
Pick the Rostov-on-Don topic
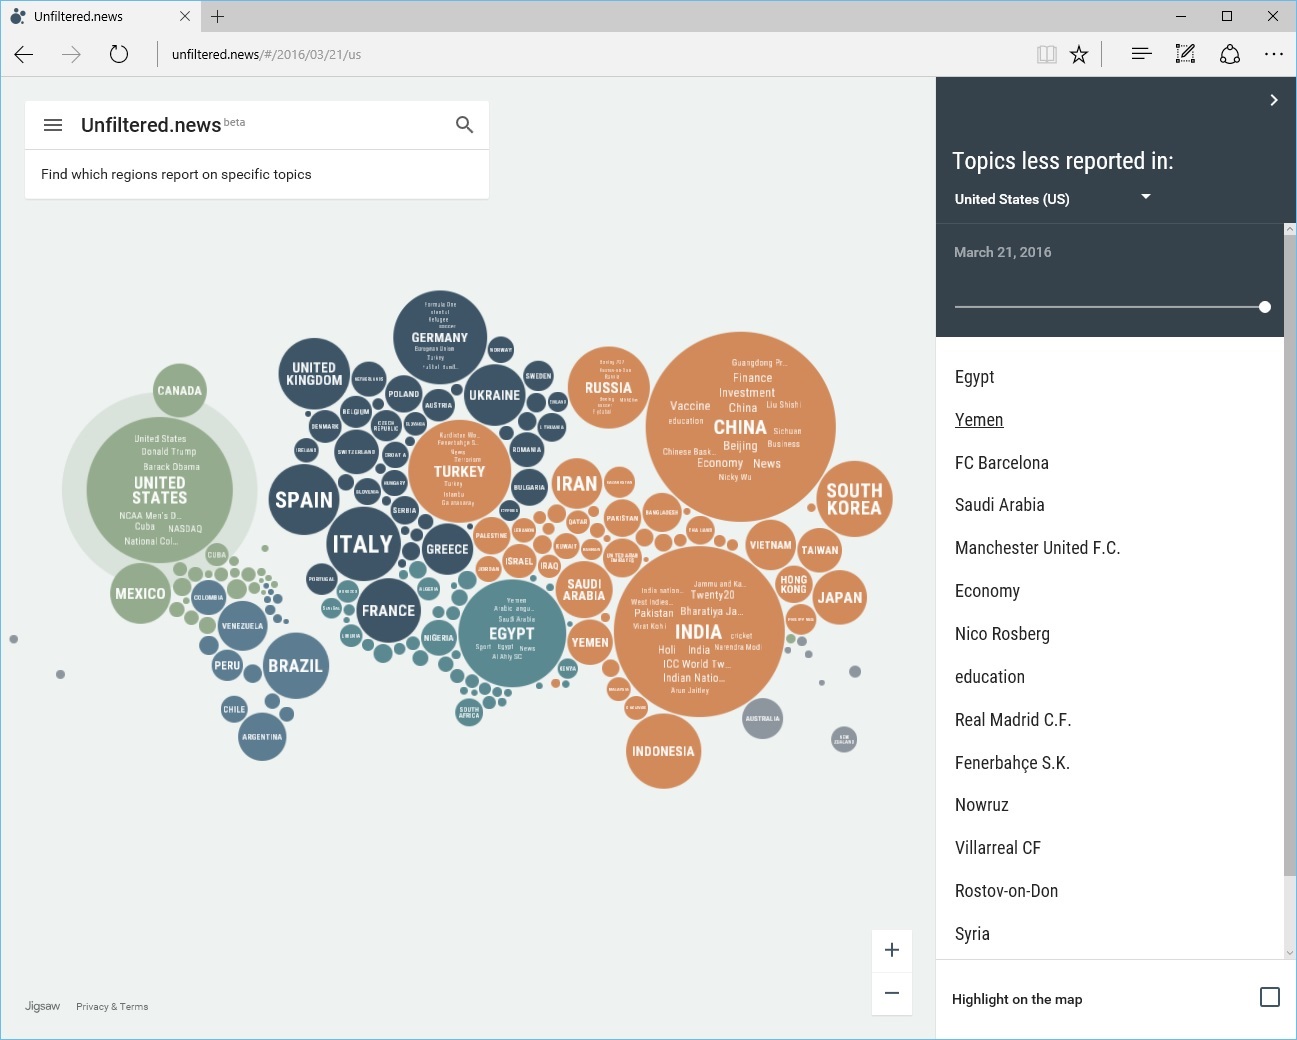(x=1006, y=891)
